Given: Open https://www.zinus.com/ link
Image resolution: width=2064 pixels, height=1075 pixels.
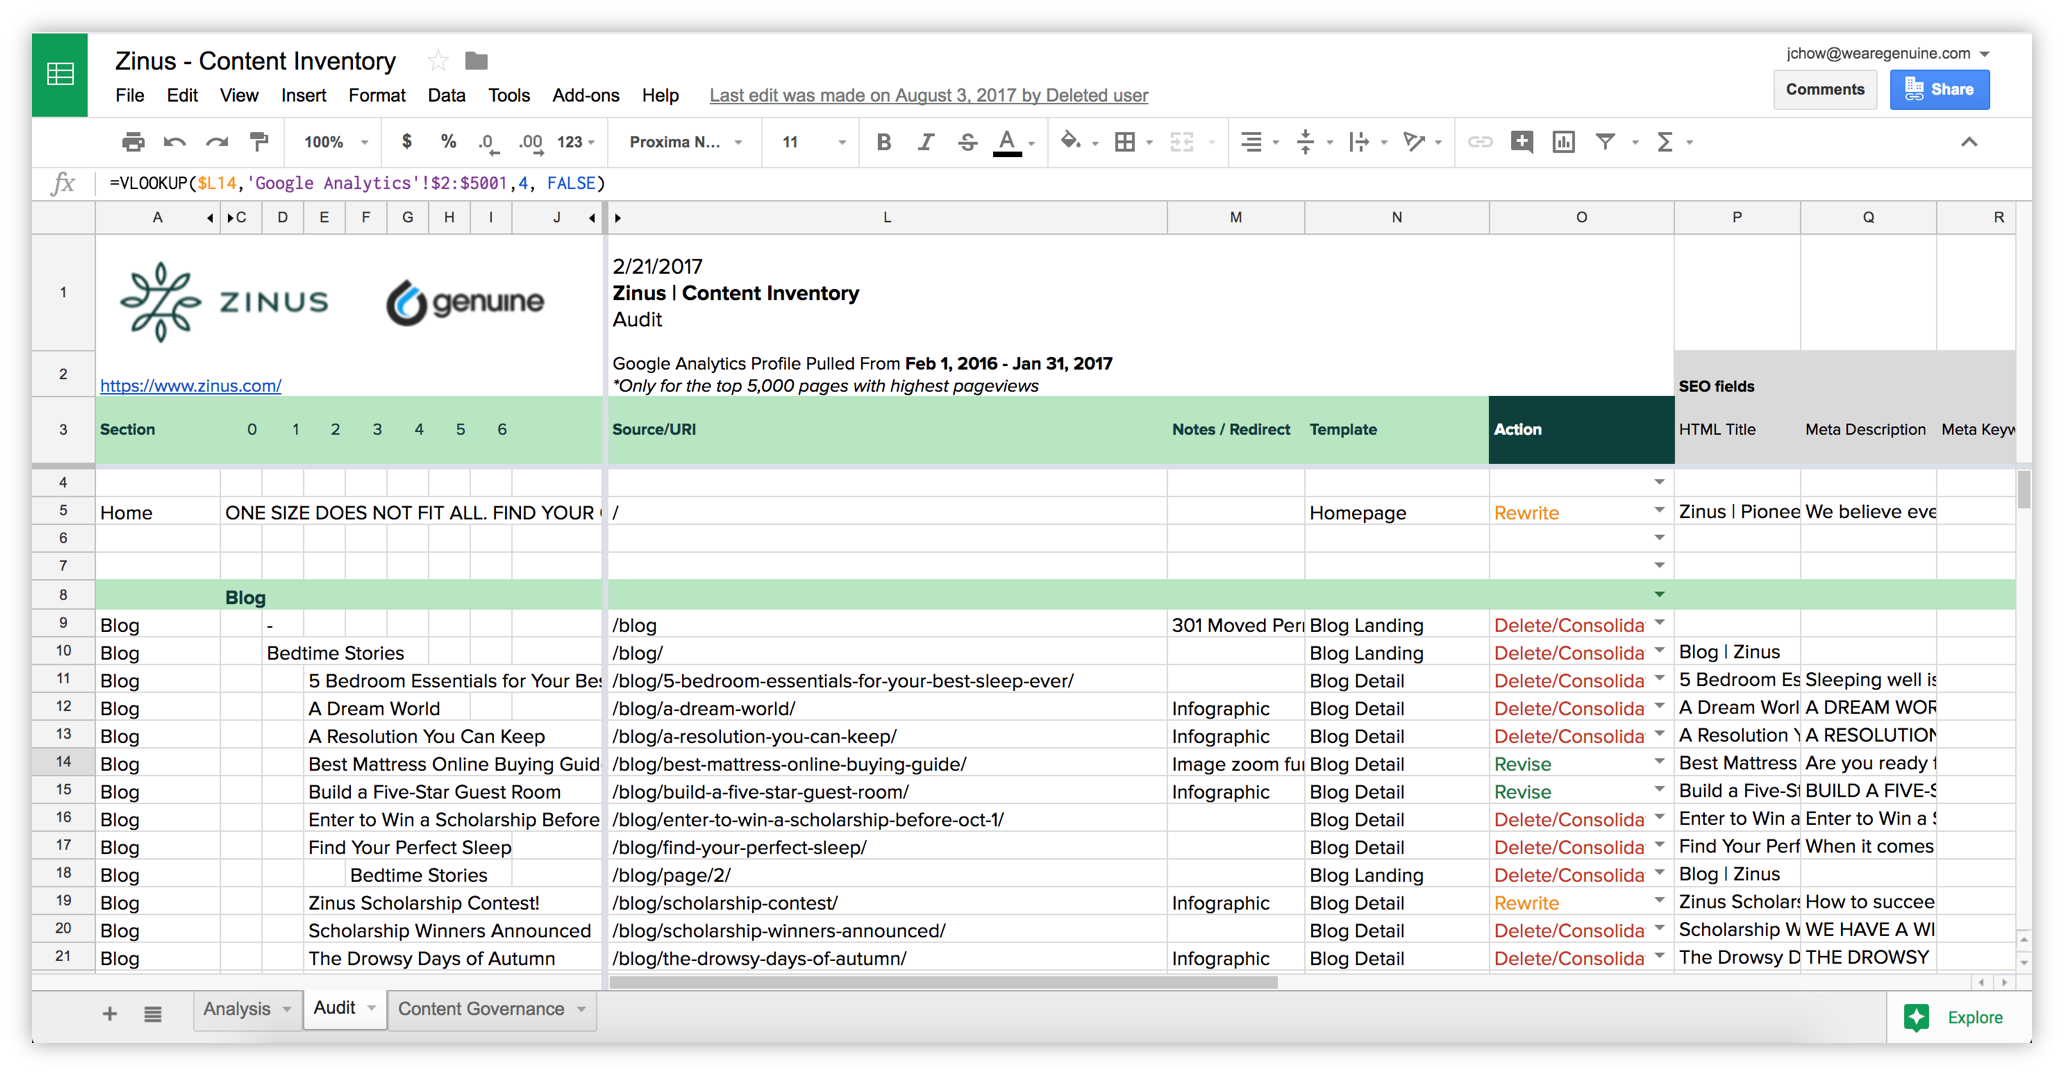Looking at the screenshot, I should click(x=190, y=385).
